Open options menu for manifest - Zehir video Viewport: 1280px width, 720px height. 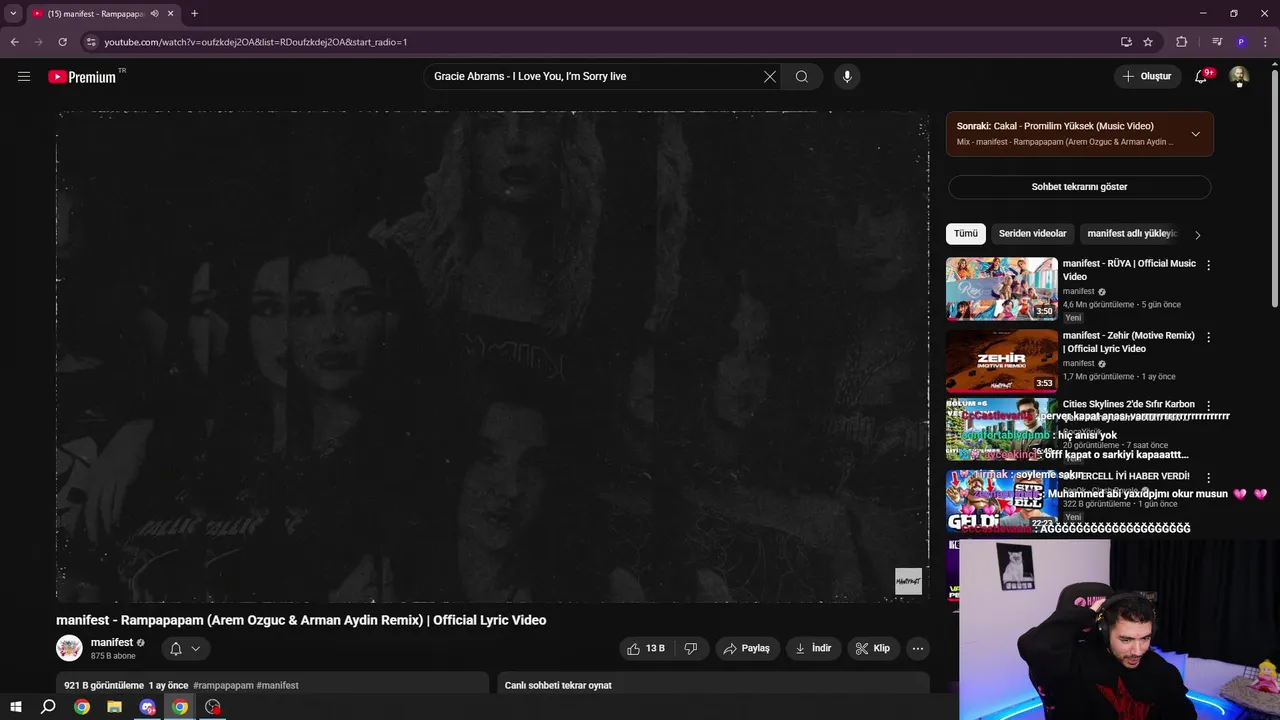(1208, 337)
